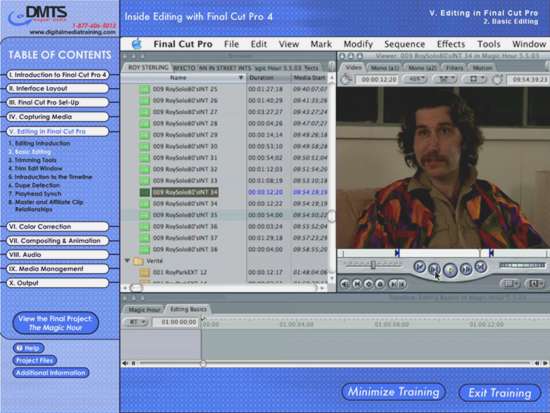Open the Edit menu
This screenshot has height=413, width=550.
click(259, 44)
